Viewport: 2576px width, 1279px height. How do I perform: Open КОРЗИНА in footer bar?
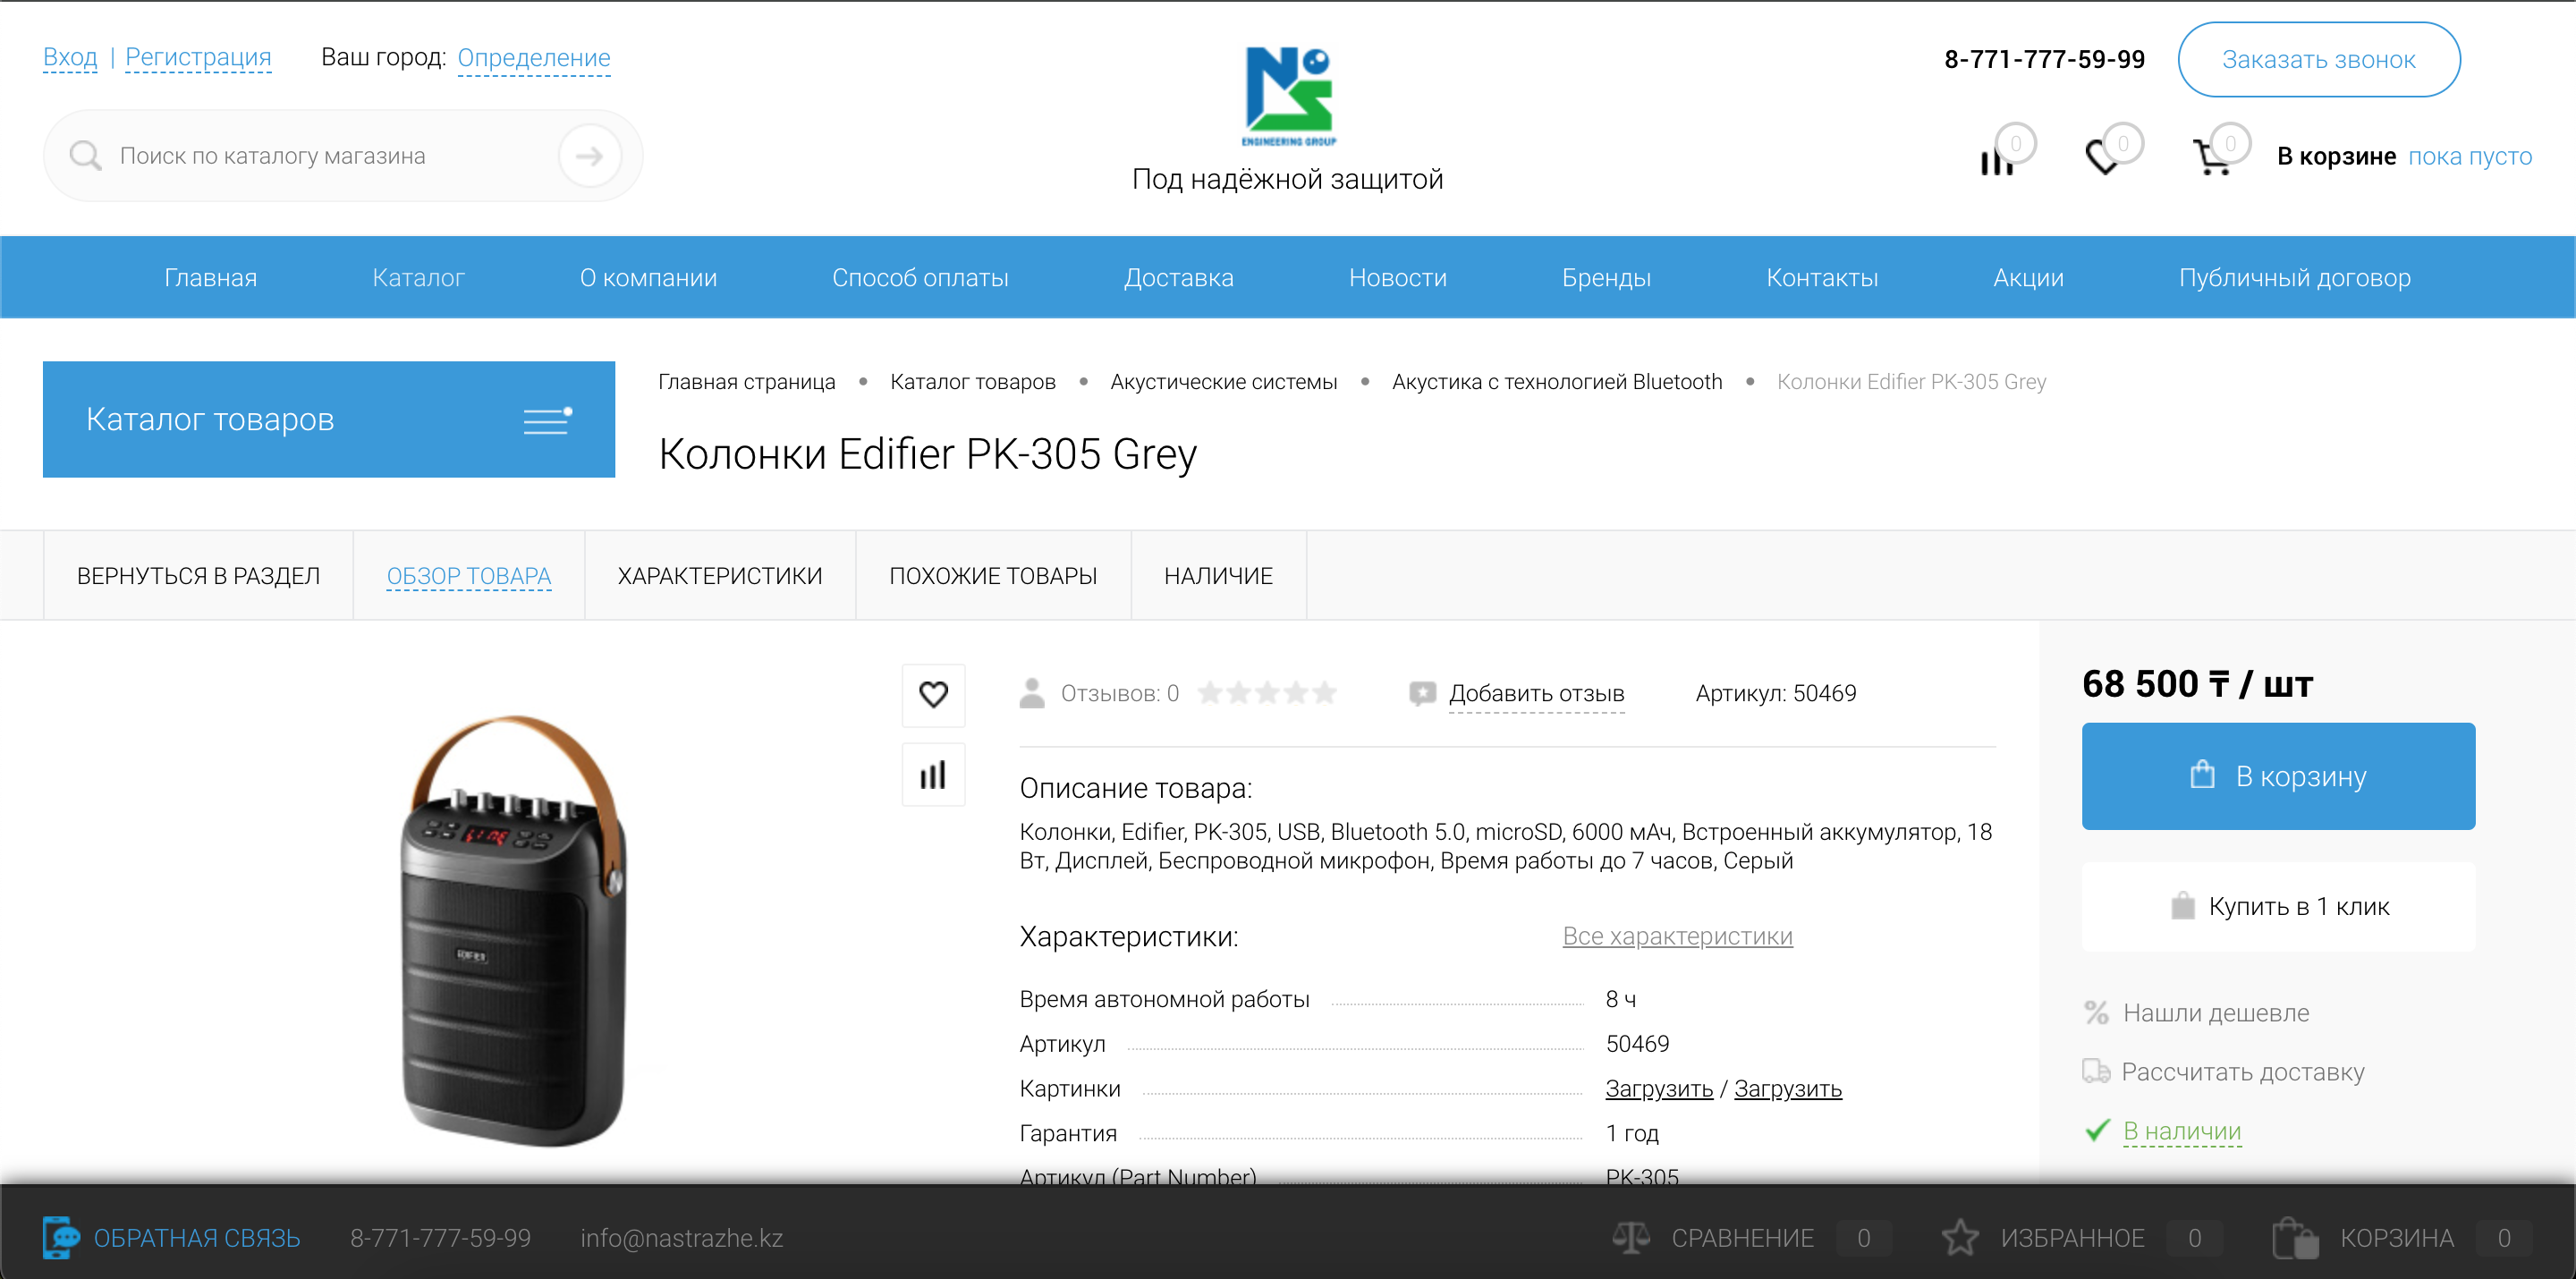[x=2396, y=1238]
